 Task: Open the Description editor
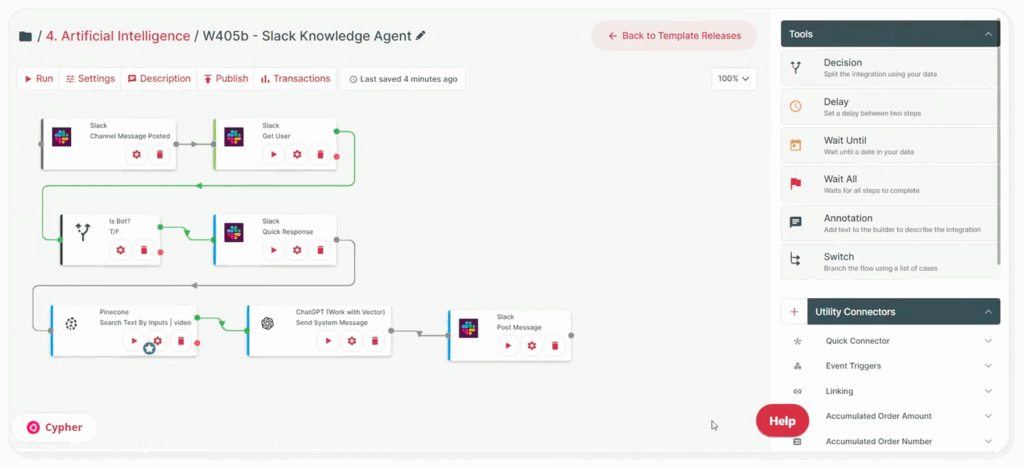coord(159,78)
